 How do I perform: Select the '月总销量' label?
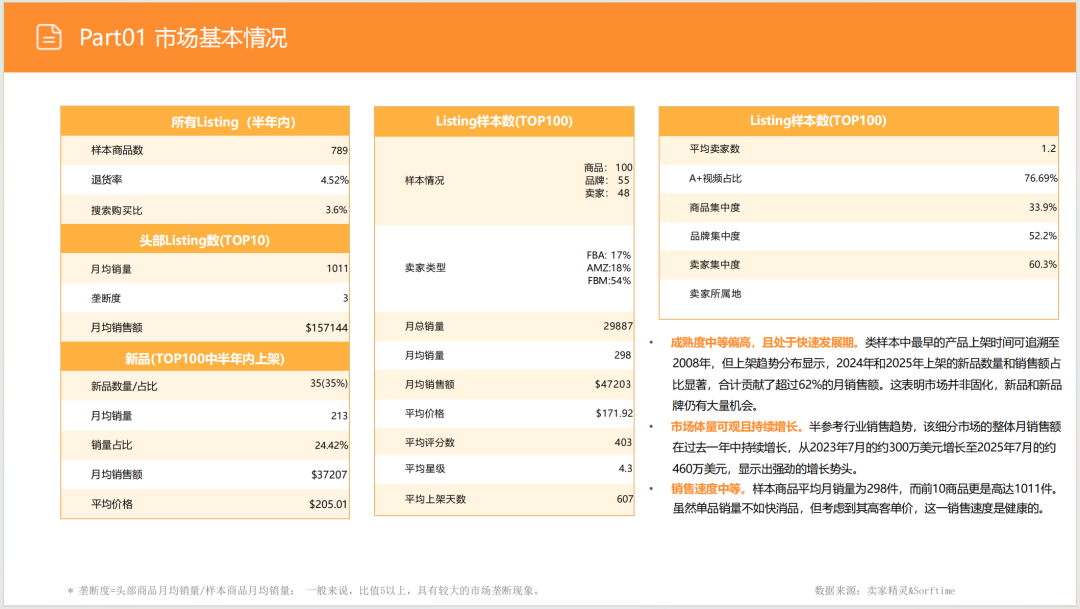(424, 327)
